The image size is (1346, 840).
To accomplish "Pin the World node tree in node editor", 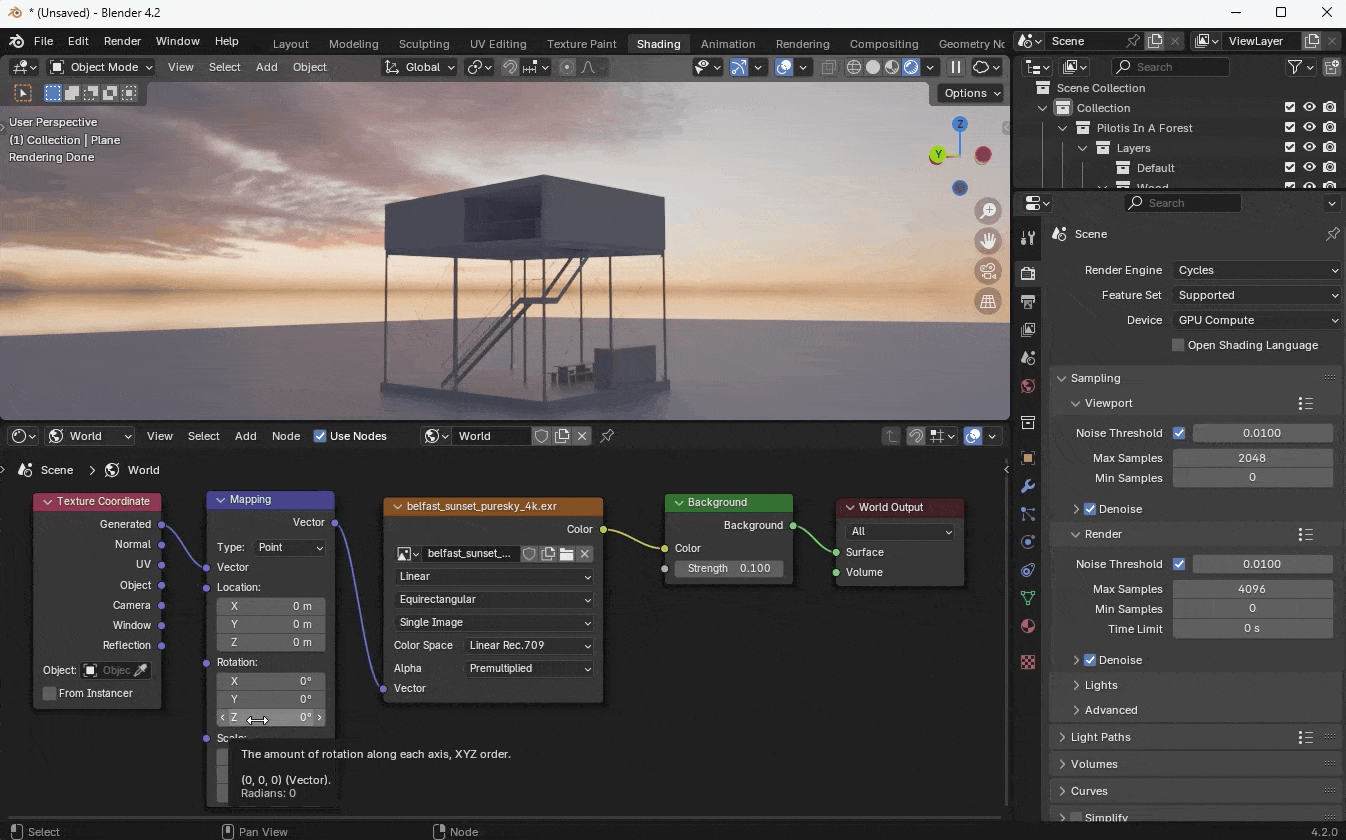I will pos(607,436).
